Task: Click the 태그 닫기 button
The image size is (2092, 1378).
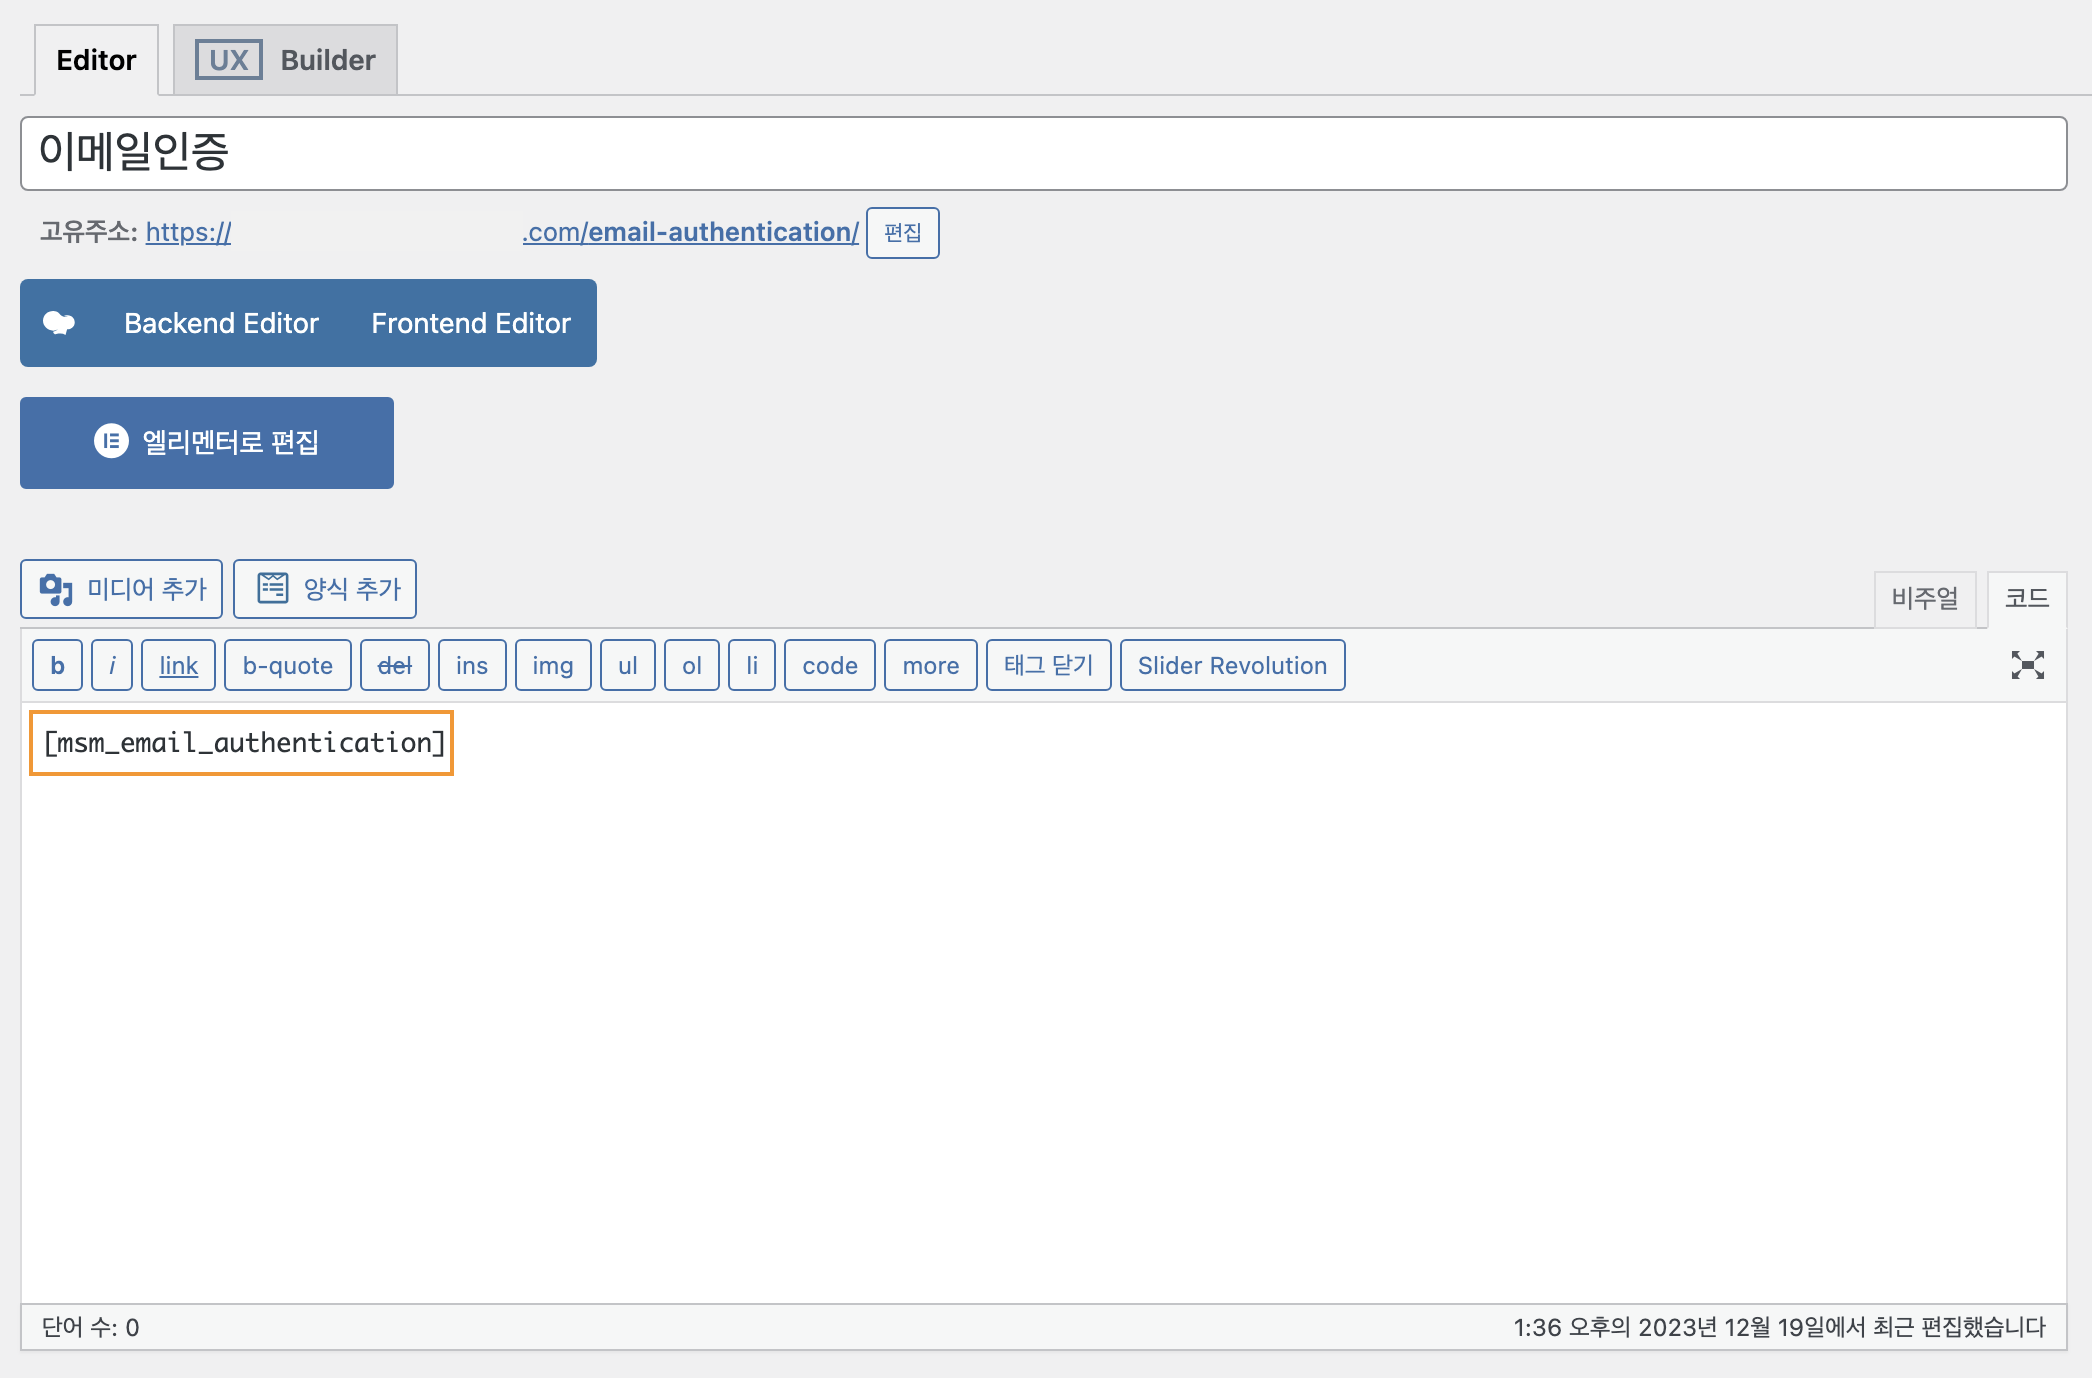Action: (x=1049, y=665)
